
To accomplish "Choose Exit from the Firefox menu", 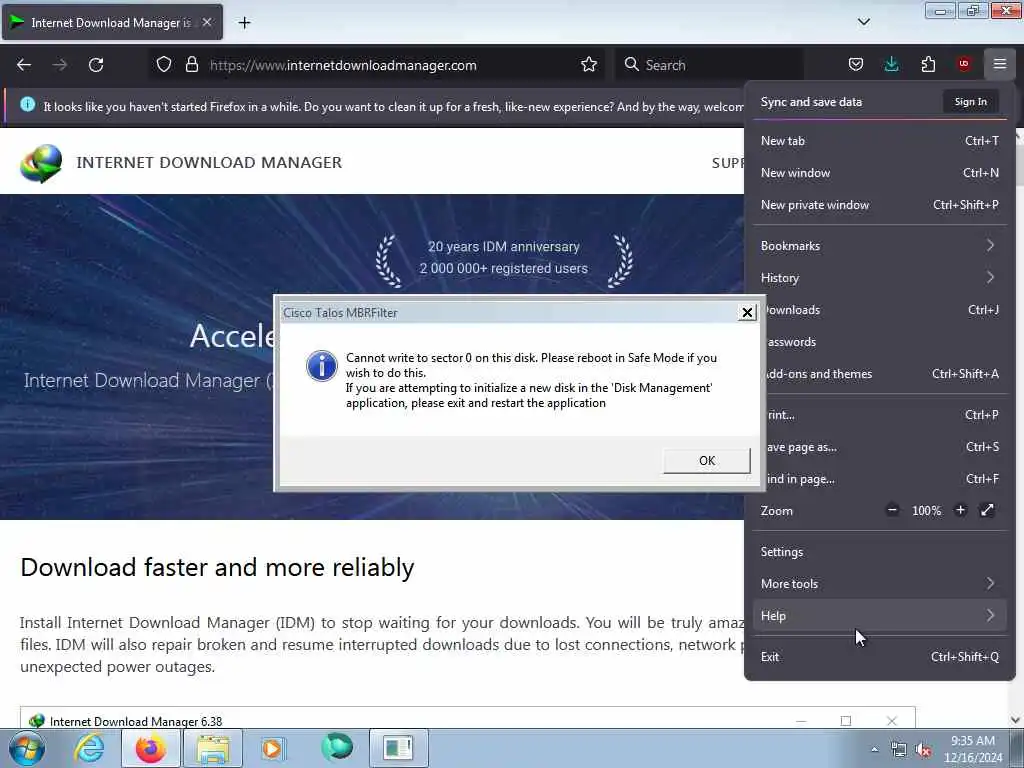I will point(879,657).
